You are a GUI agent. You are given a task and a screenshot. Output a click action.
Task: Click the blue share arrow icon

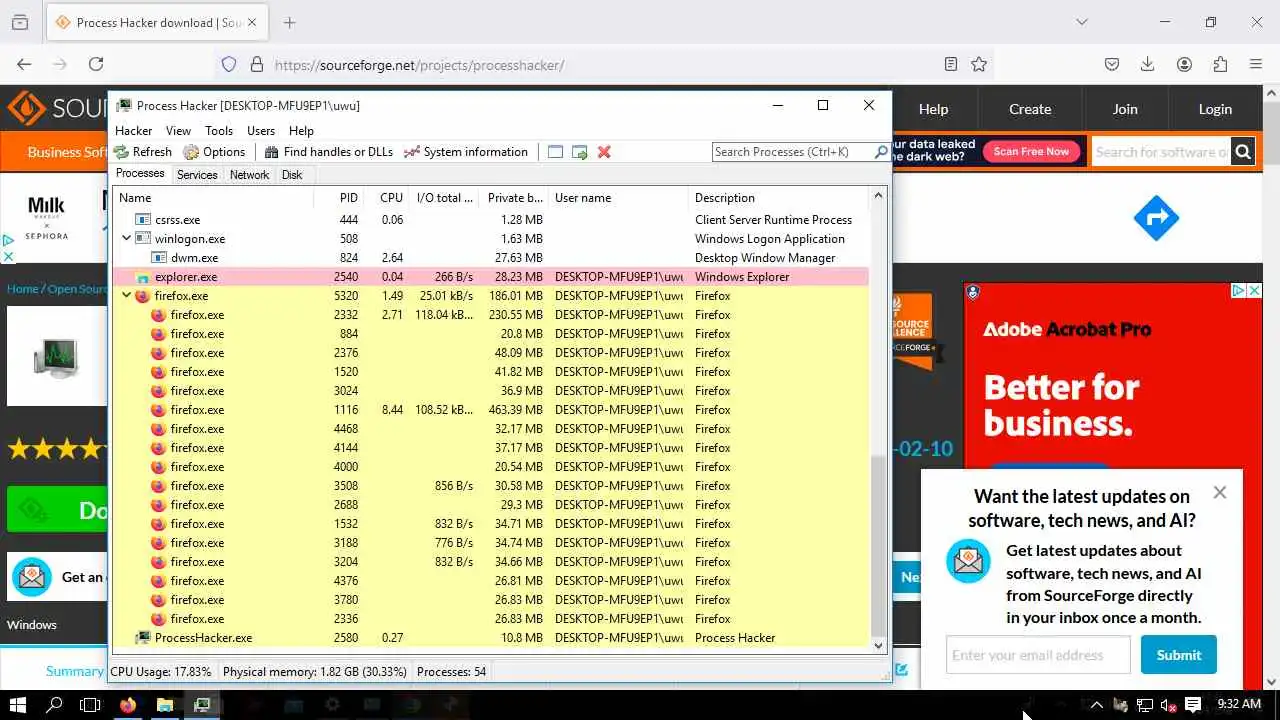(x=1157, y=218)
